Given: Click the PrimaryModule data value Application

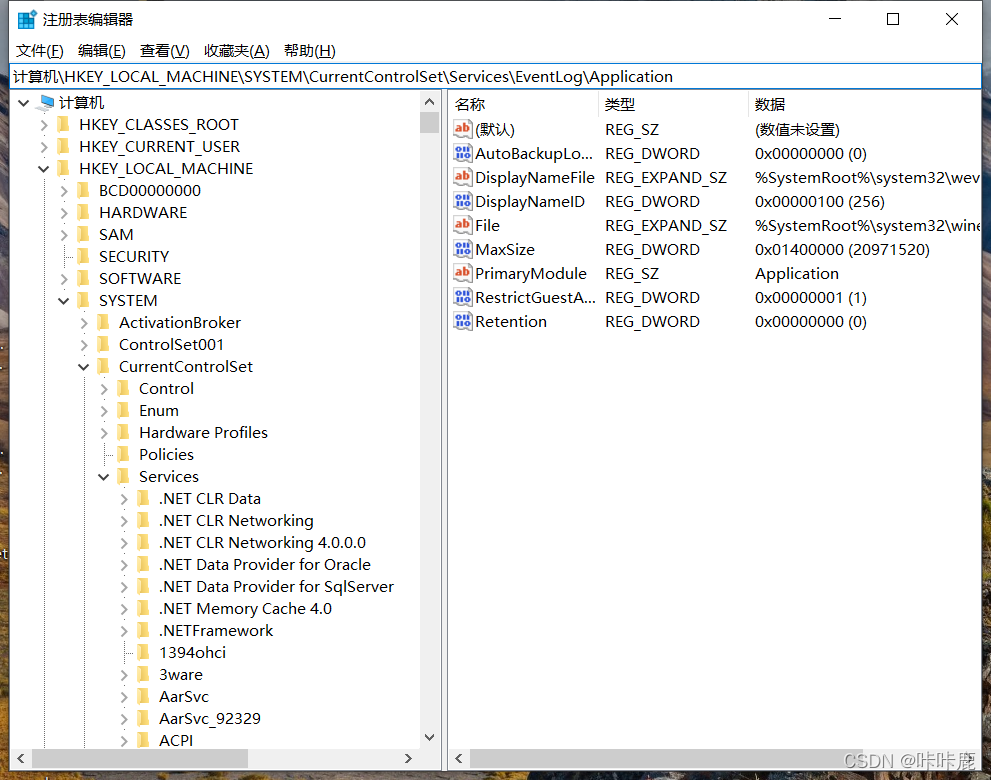Looking at the screenshot, I should pyautogui.click(x=796, y=274).
